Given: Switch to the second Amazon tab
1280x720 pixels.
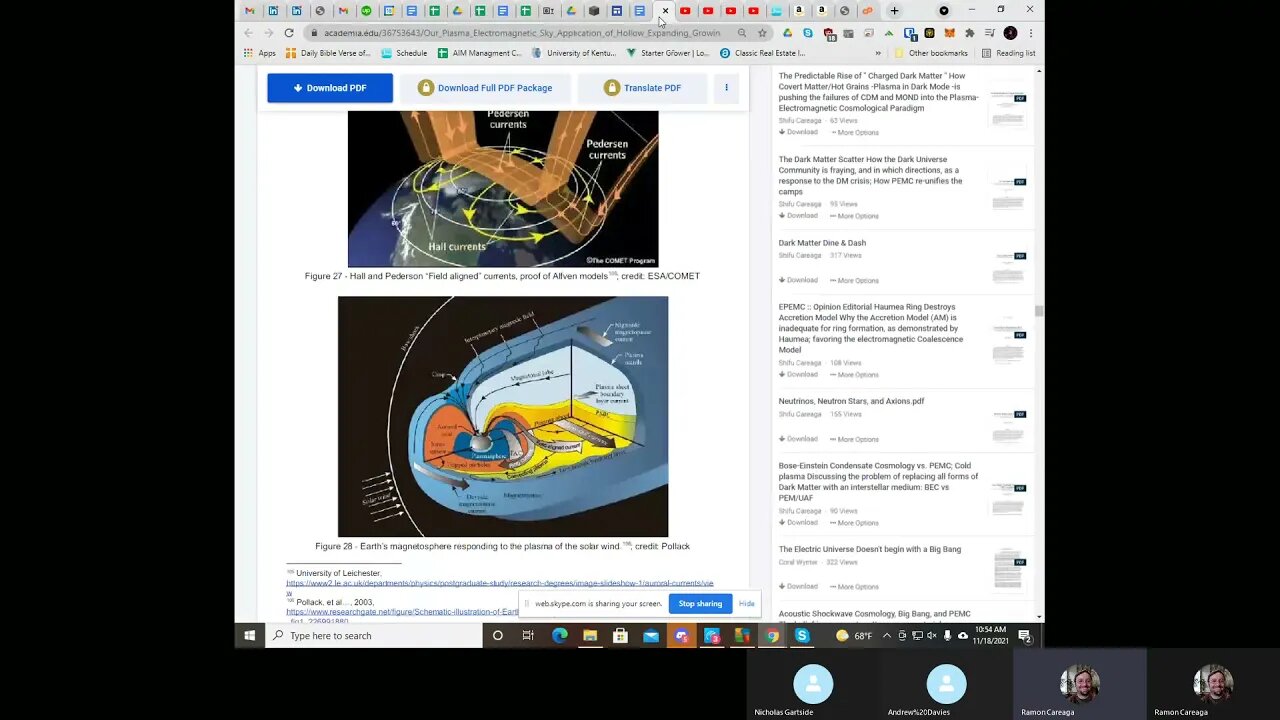Looking at the screenshot, I should 822,11.
